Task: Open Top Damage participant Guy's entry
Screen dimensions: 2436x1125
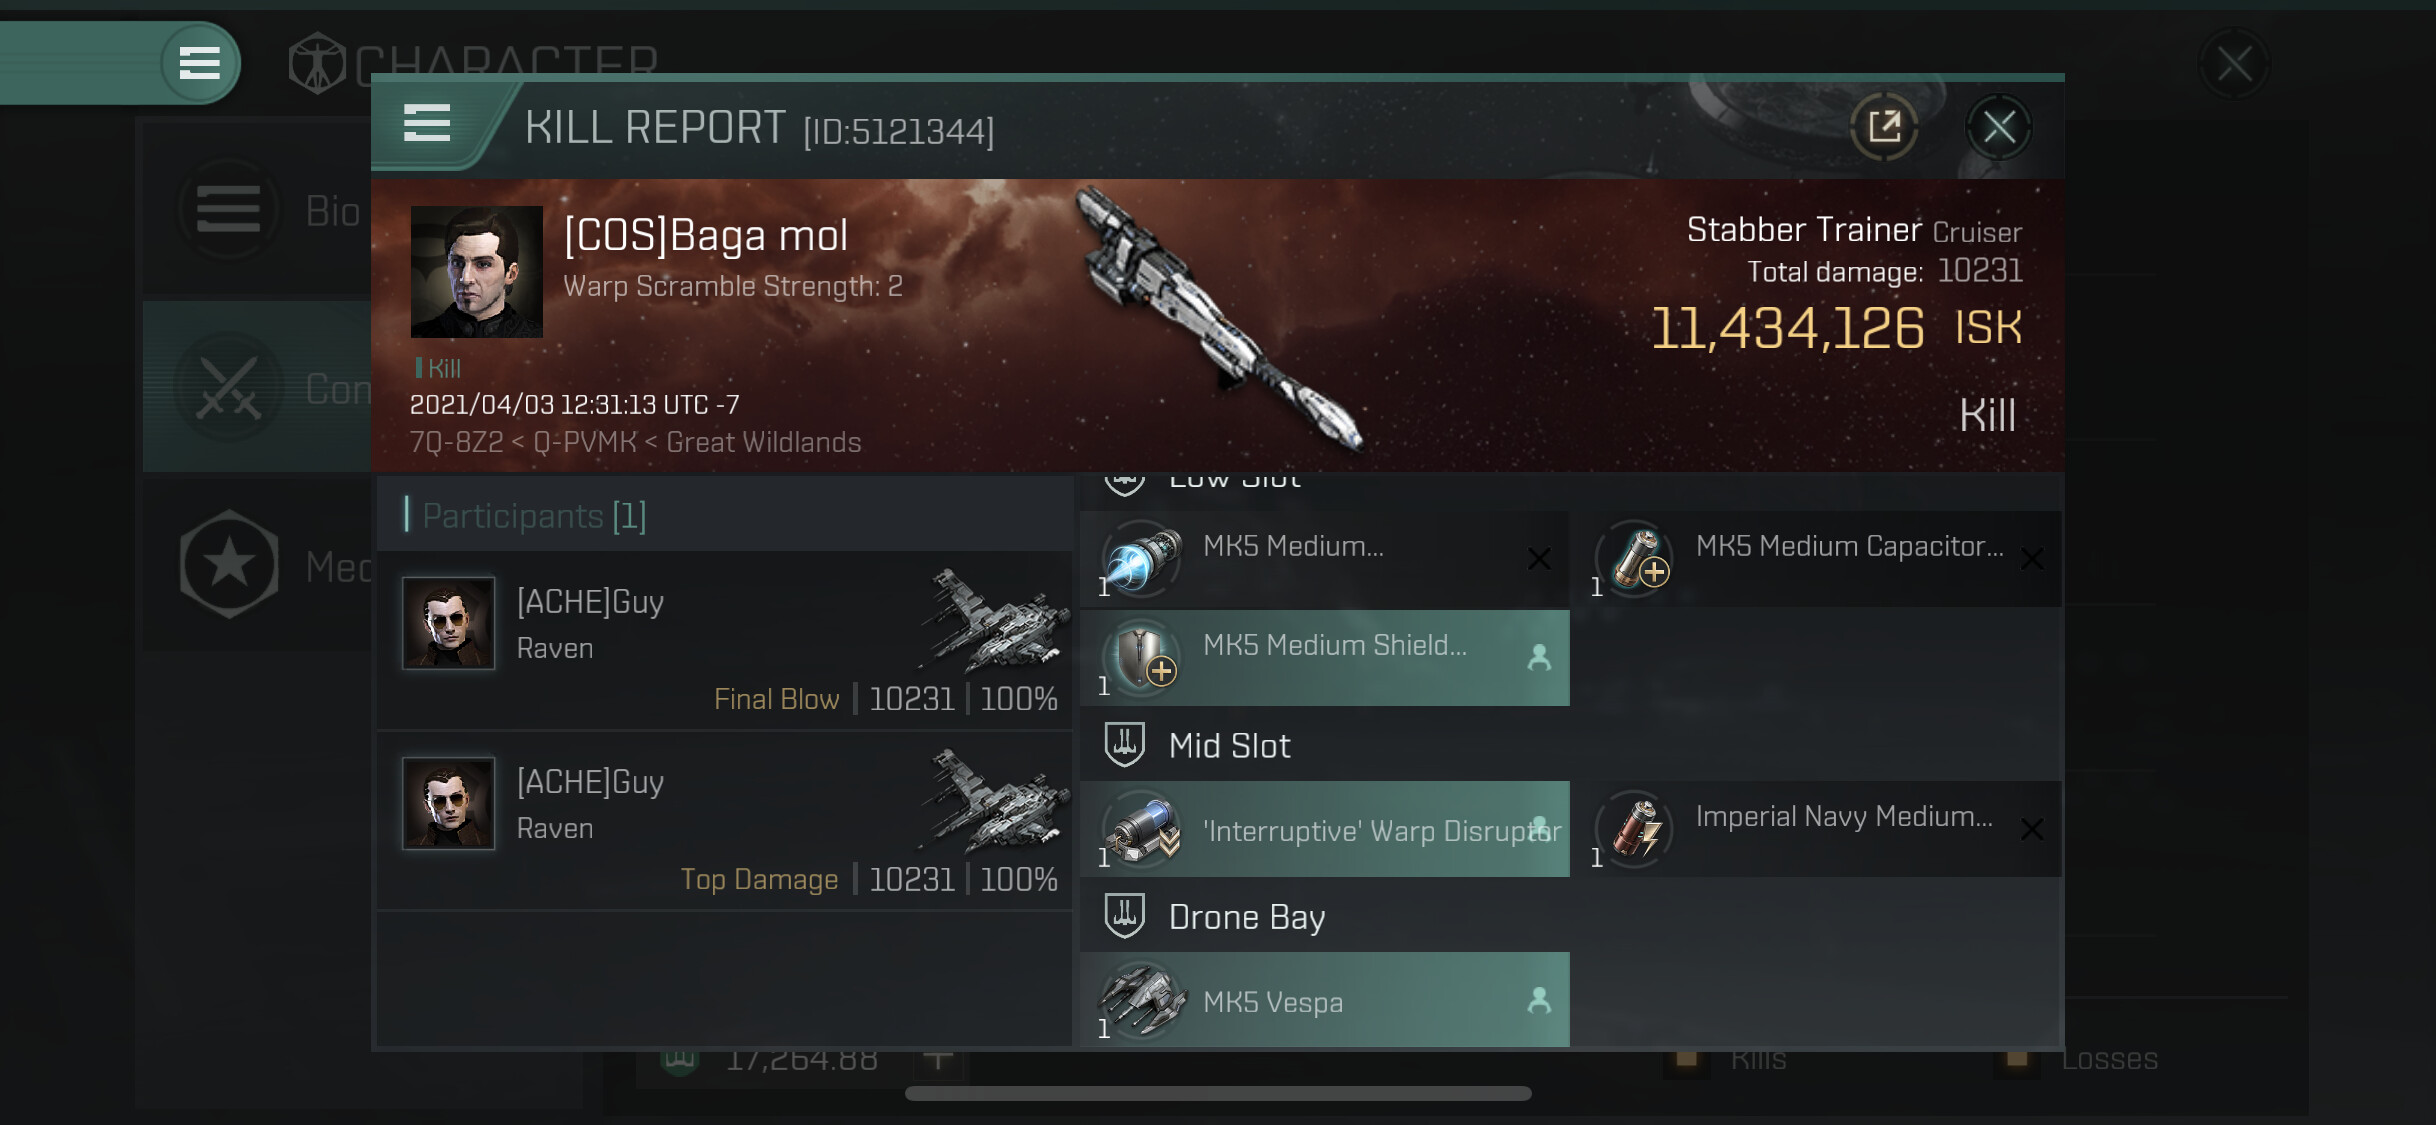Action: pos(725,821)
